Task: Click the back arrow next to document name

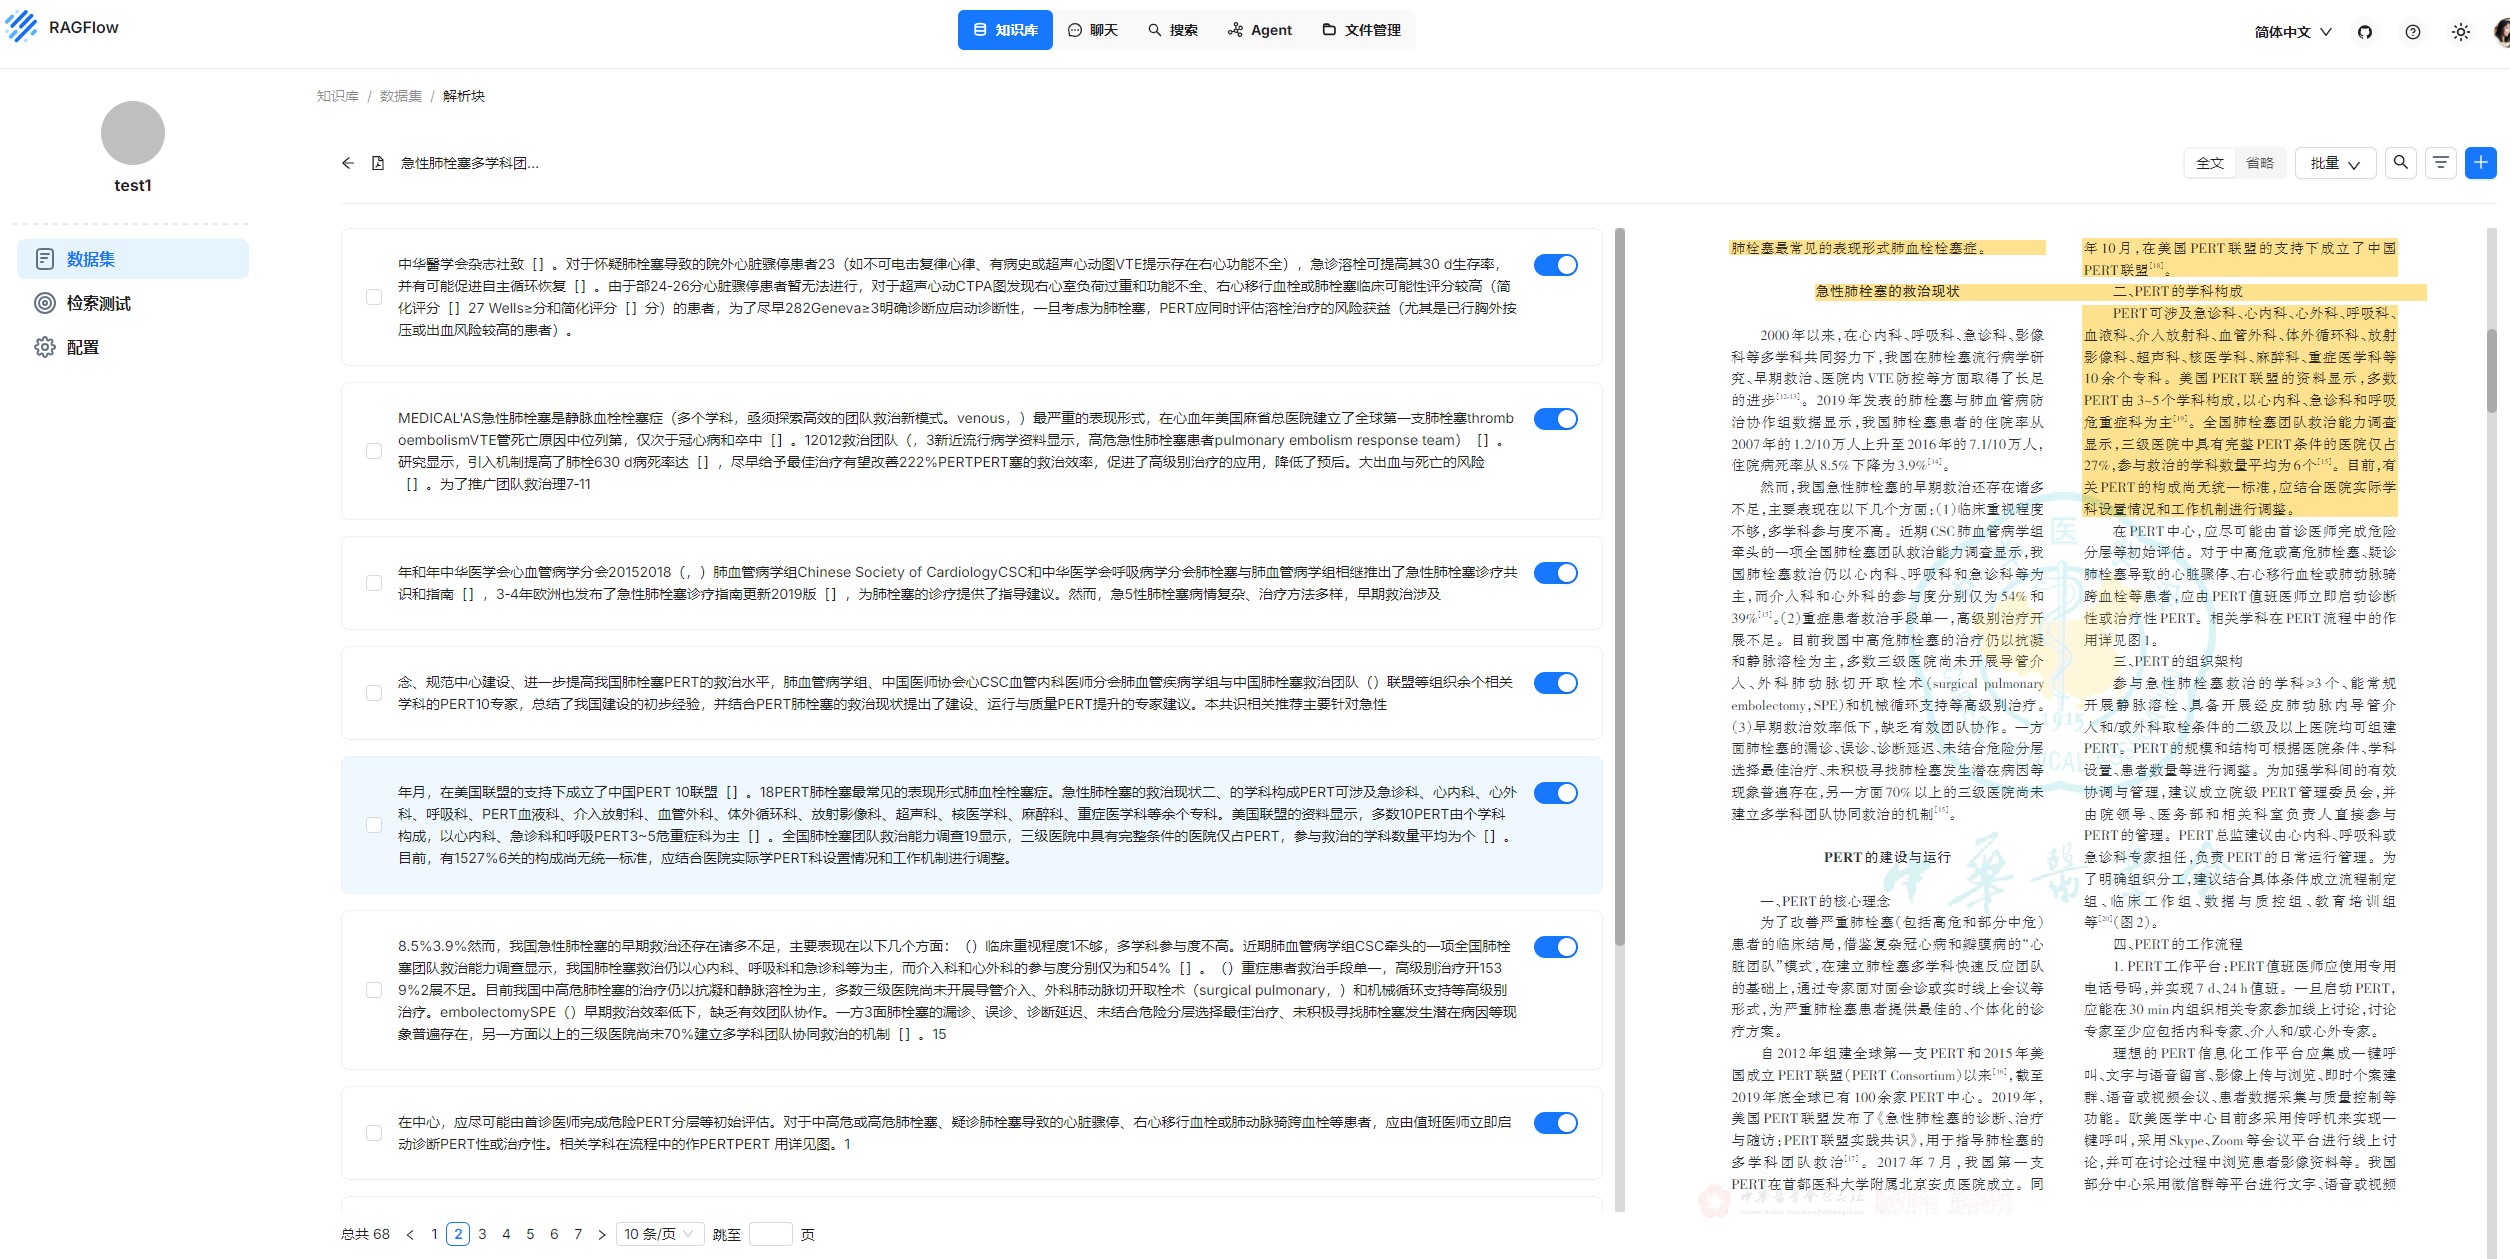Action: [348, 163]
